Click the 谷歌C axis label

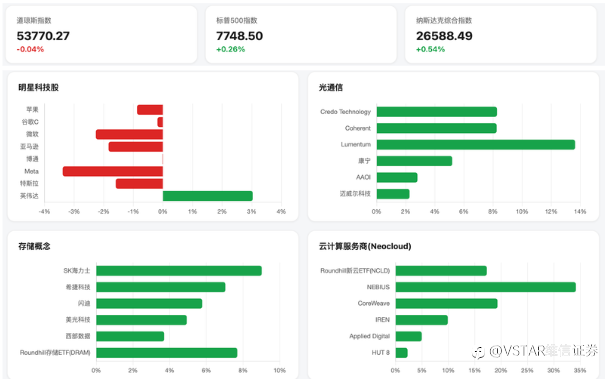(30, 122)
